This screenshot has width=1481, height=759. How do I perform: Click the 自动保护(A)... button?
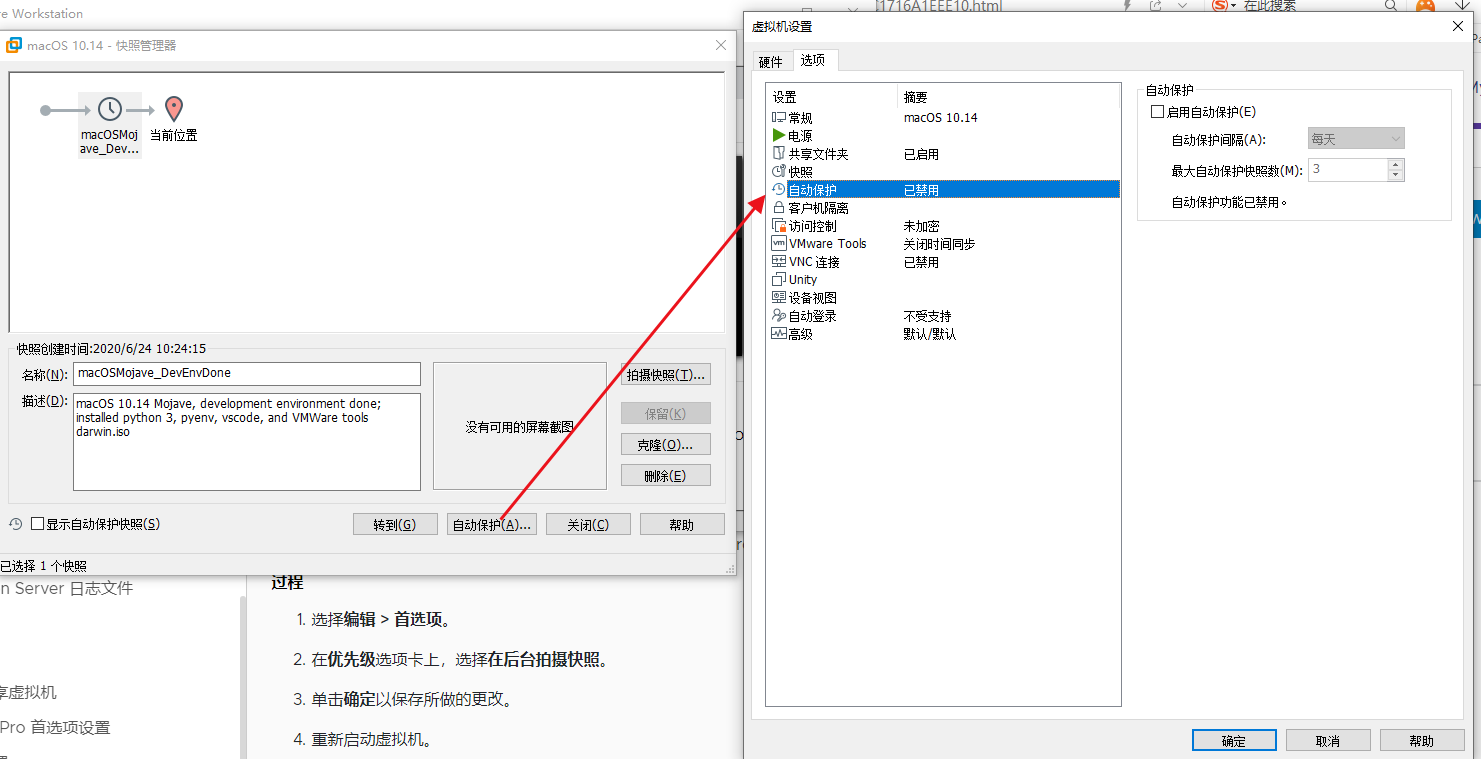tap(492, 525)
